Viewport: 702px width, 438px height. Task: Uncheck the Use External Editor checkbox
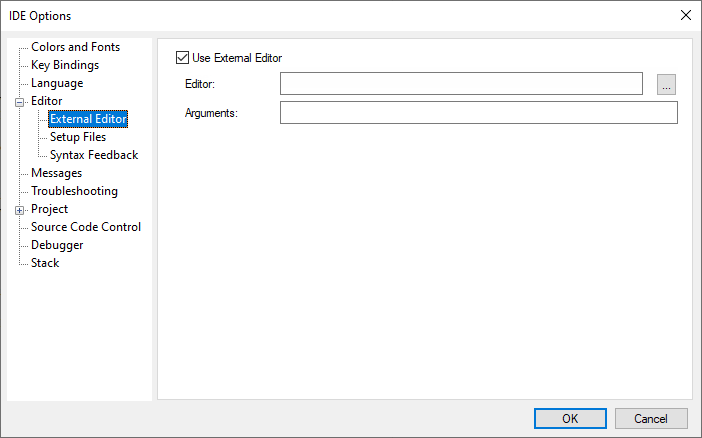point(182,58)
